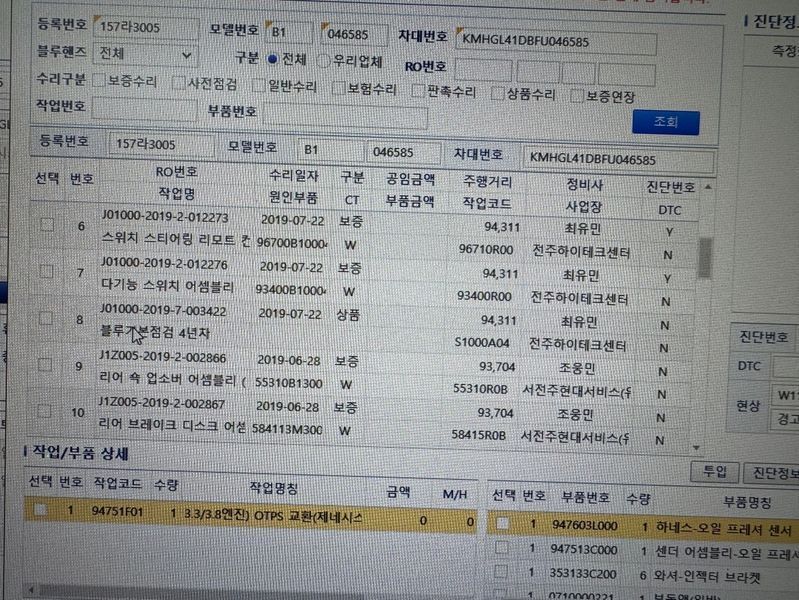
Task: Click 스위치 스티어링 리모트 job name
Action: (176, 239)
